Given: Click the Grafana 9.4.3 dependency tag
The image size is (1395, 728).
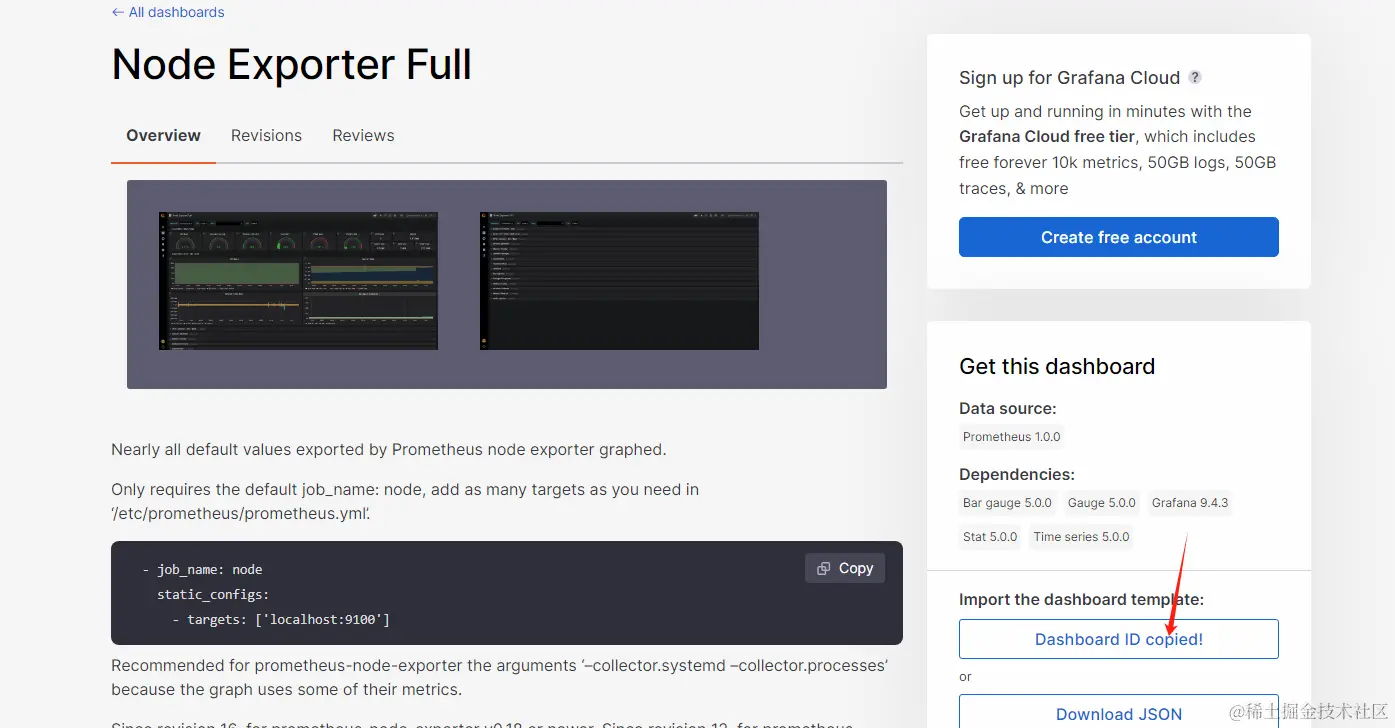Looking at the screenshot, I should [x=1189, y=503].
